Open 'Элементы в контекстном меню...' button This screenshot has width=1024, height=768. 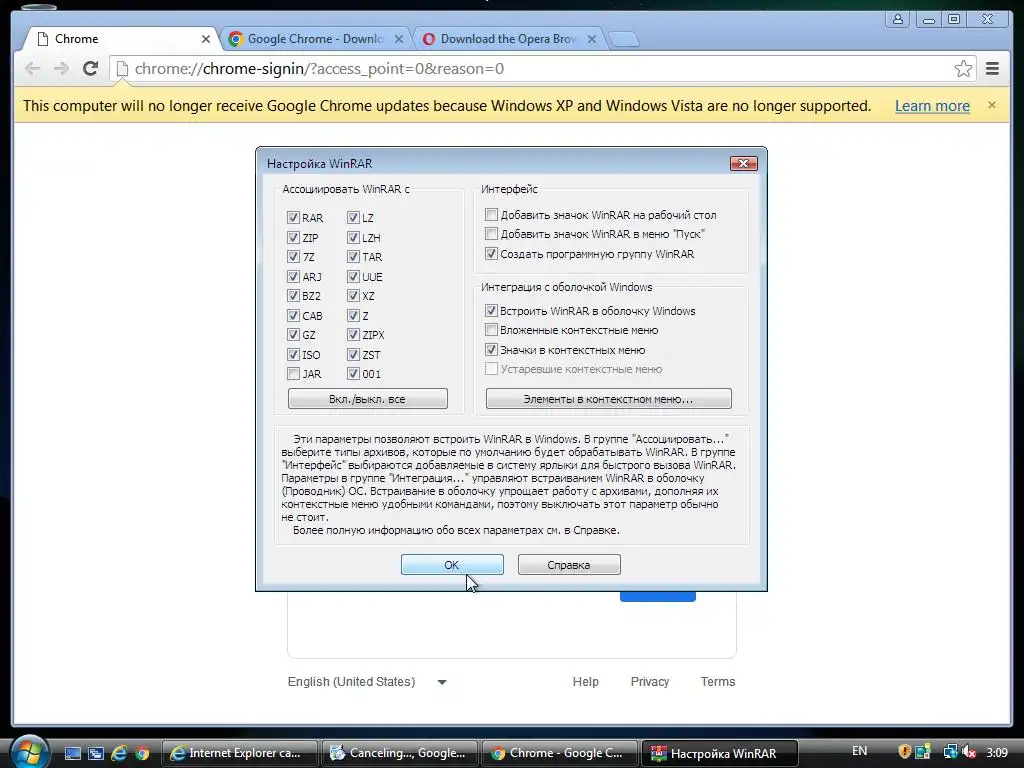(x=609, y=399)
